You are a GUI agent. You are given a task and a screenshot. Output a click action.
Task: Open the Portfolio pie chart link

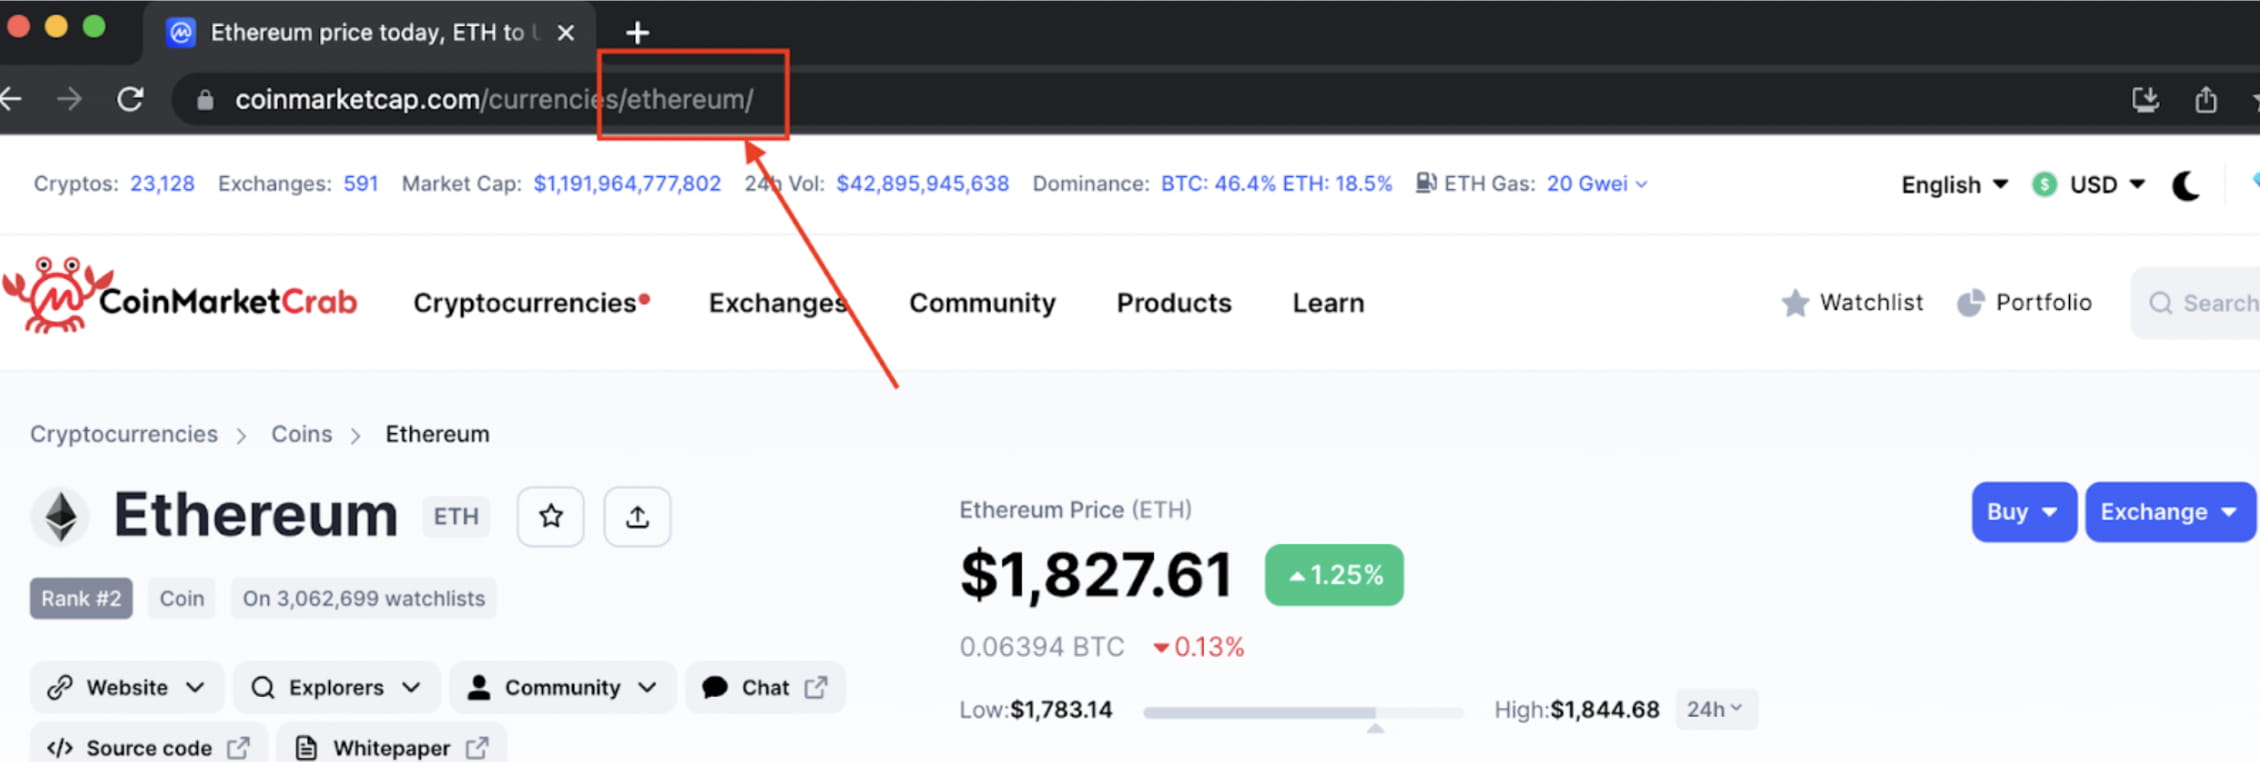2024,302
